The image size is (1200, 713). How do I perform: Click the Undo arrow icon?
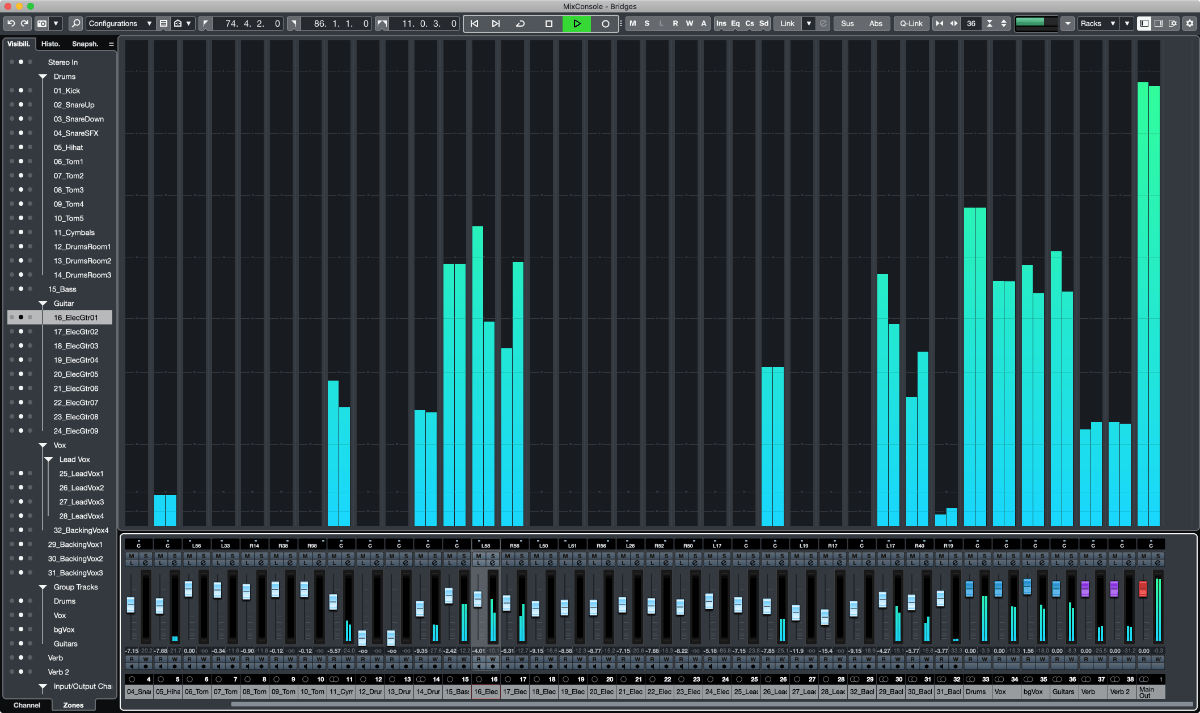(x=11, y=23)
